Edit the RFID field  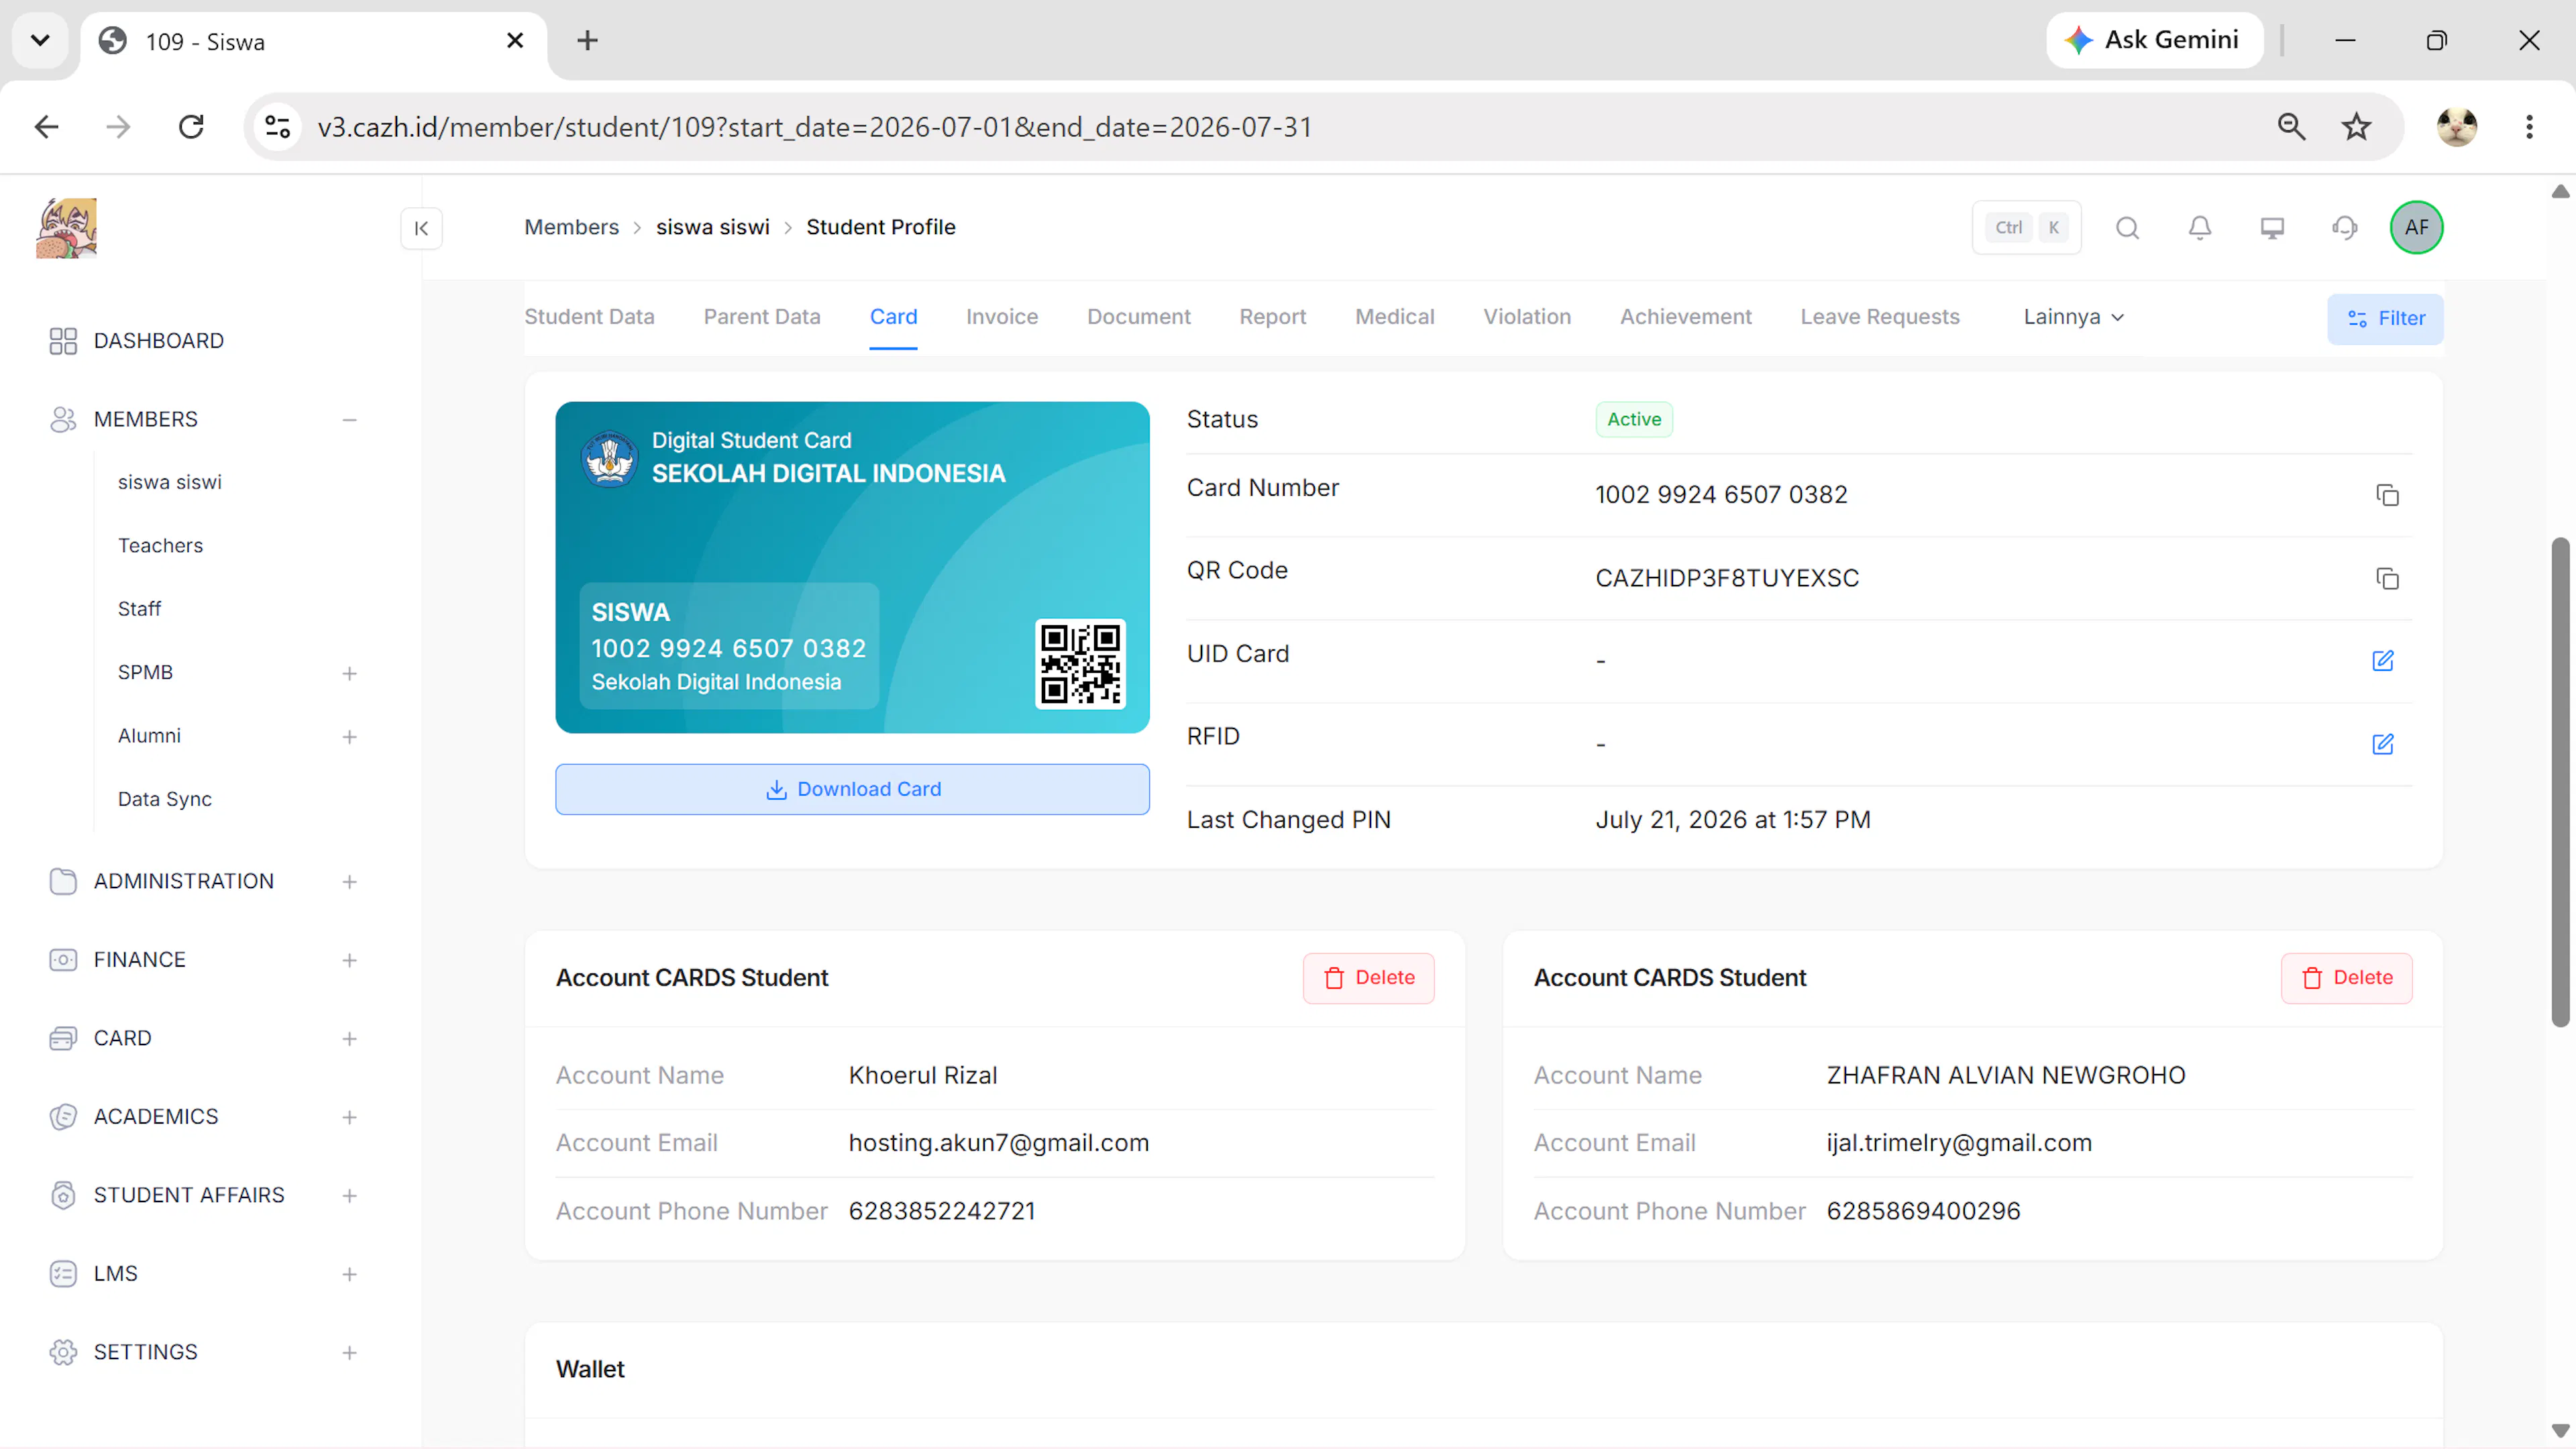[x=2383, y=744]
